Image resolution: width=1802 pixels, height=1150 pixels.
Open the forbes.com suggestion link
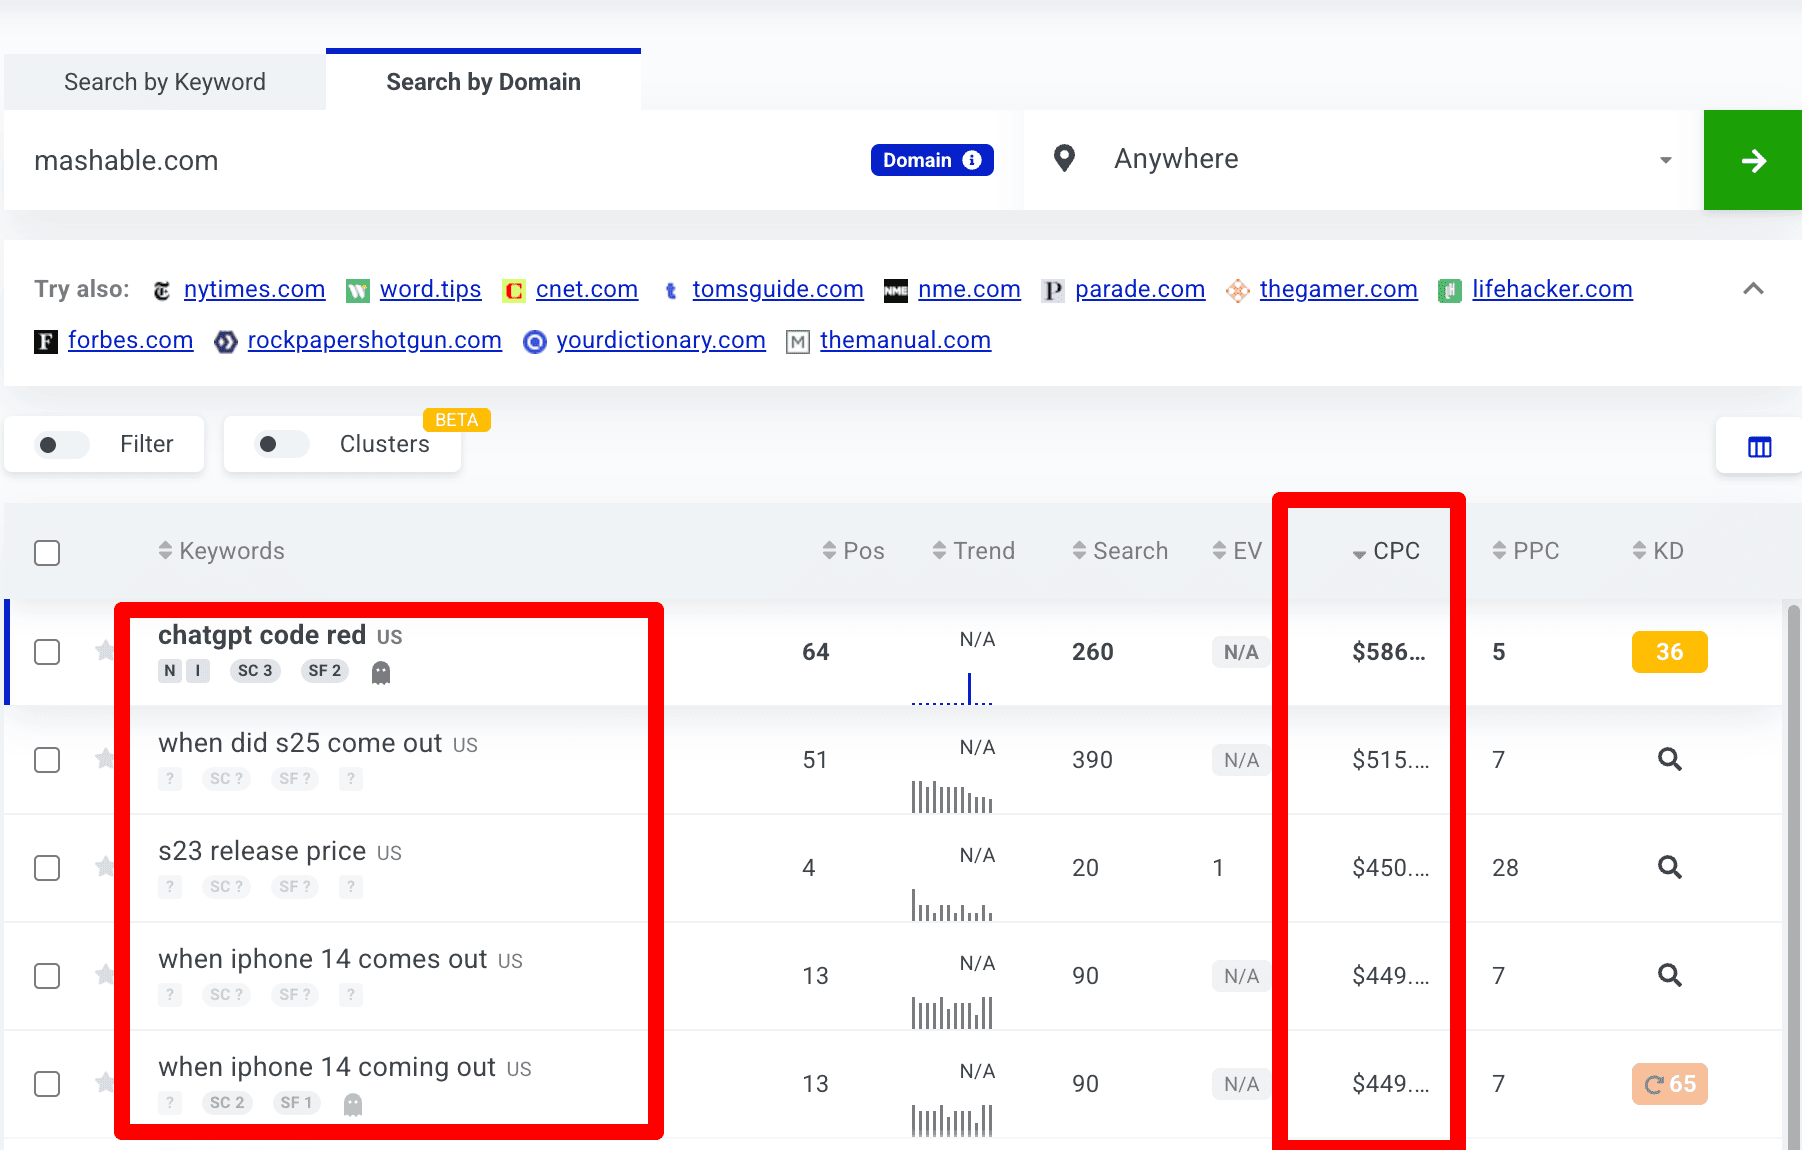tap(130, 340)
